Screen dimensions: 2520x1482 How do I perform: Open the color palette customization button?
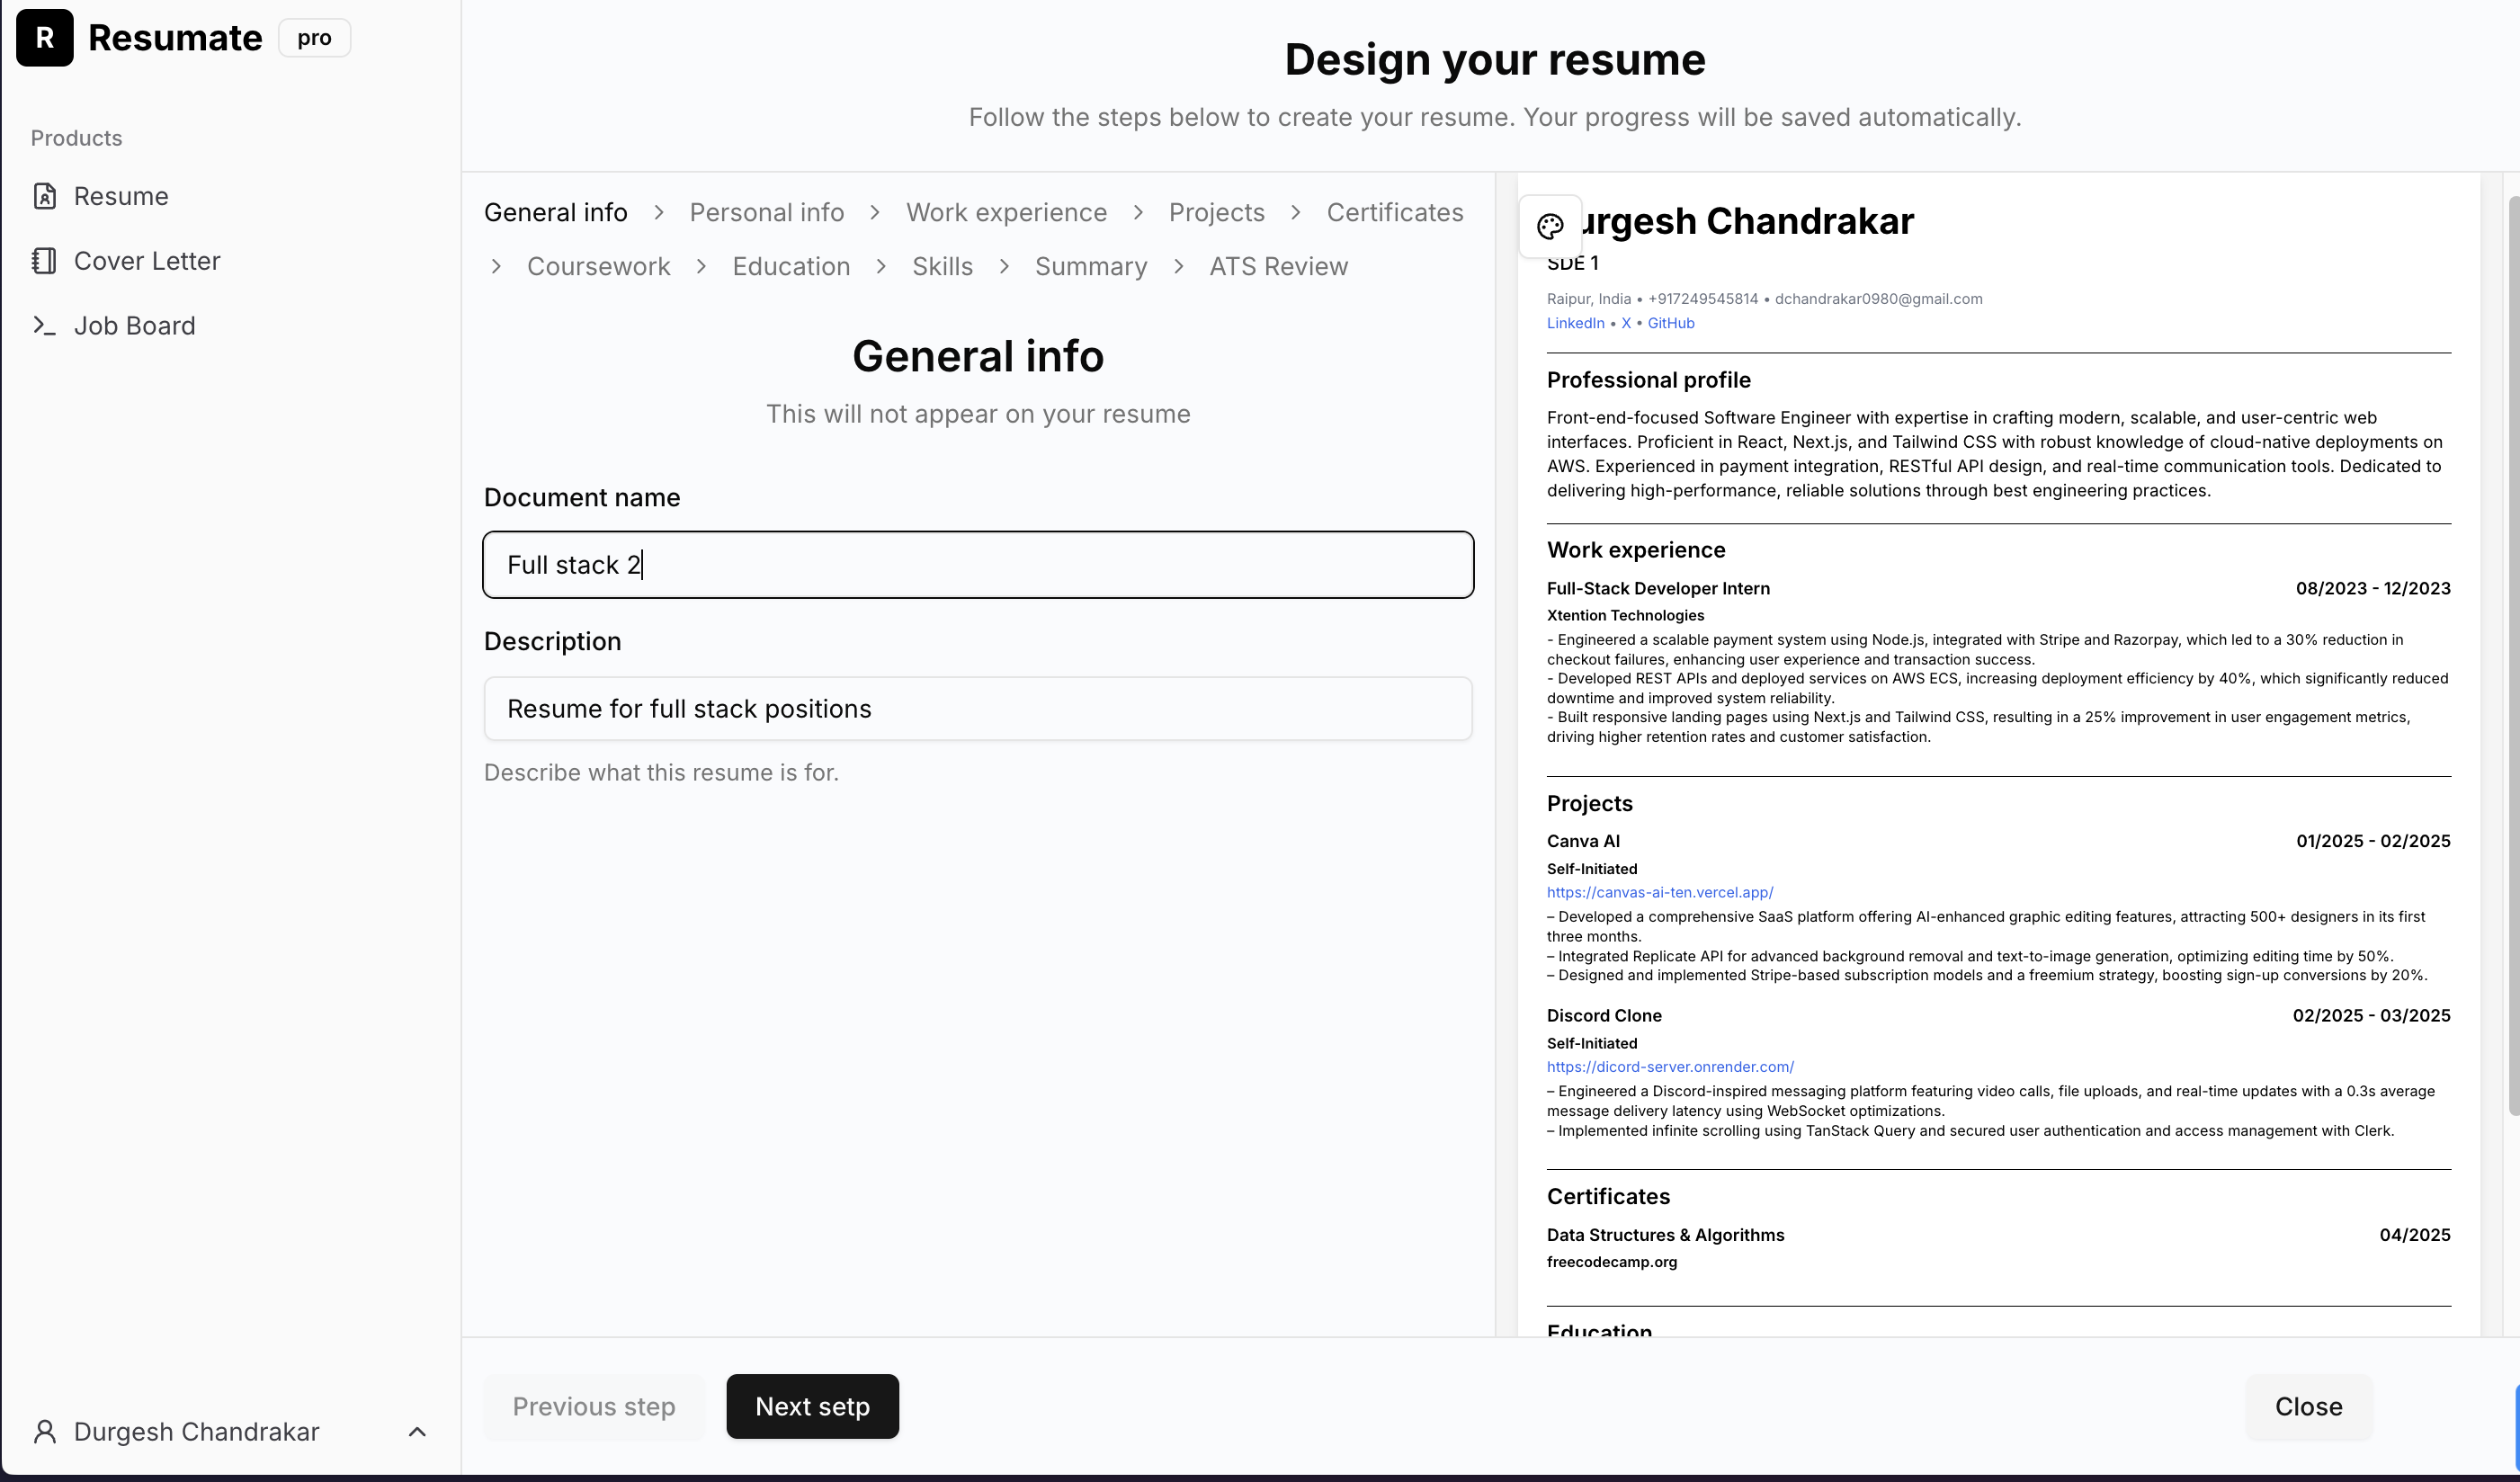1550,227
